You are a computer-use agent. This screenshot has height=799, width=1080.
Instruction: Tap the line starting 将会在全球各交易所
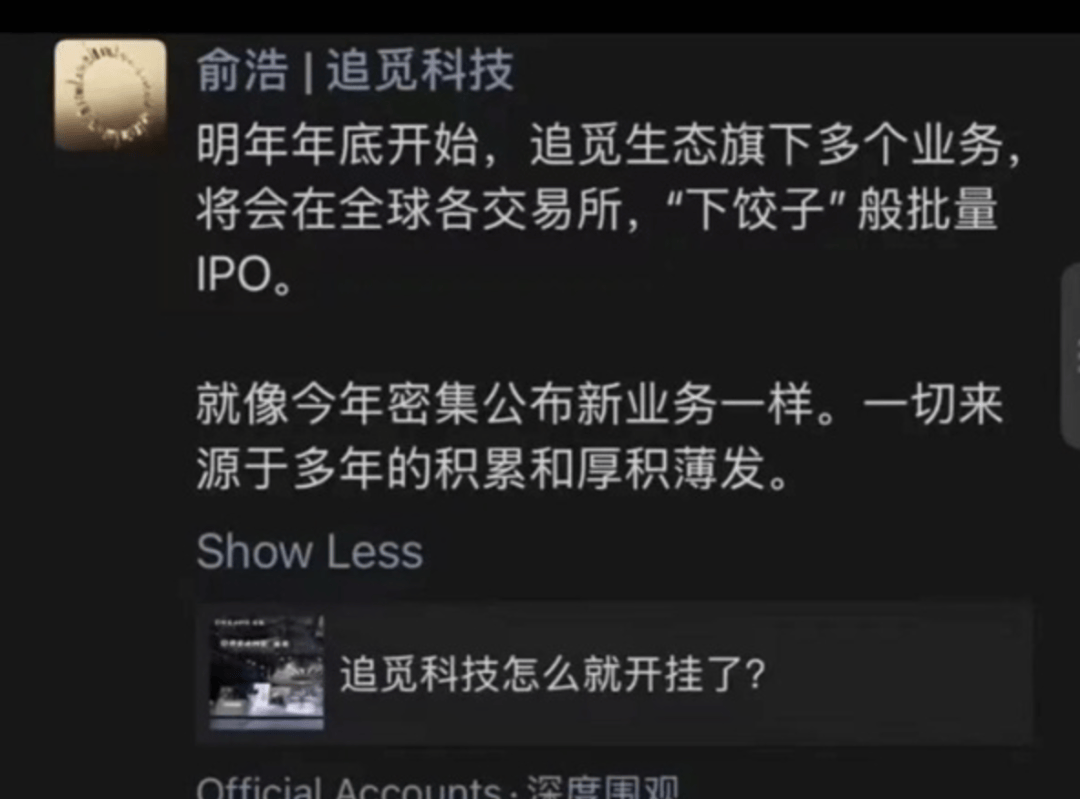tap(597, 209)
